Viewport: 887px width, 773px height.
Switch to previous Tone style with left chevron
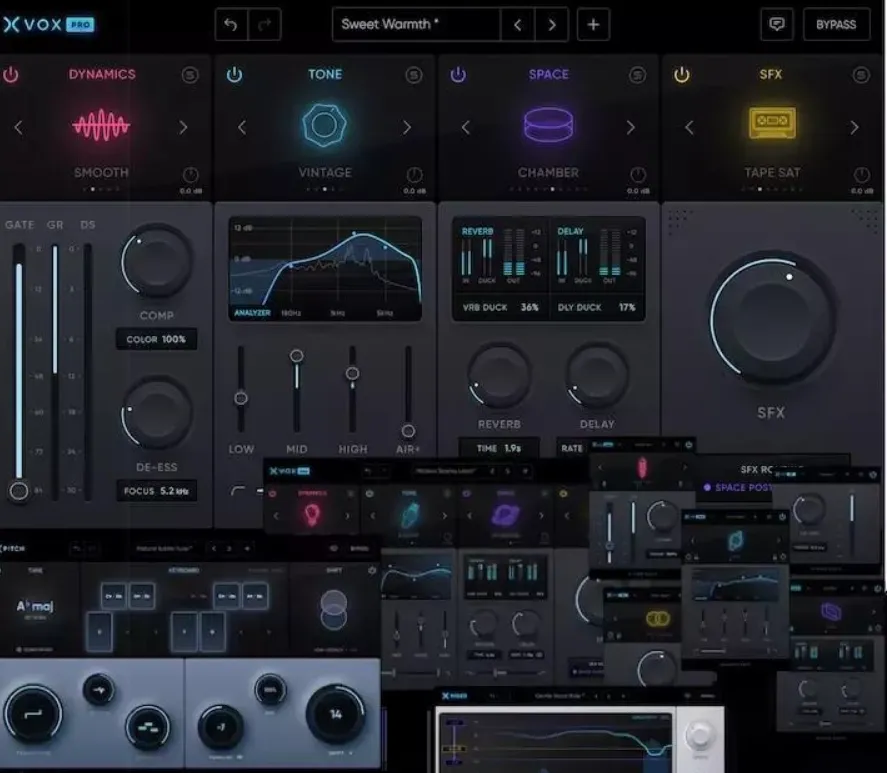[x=242, y=127]
